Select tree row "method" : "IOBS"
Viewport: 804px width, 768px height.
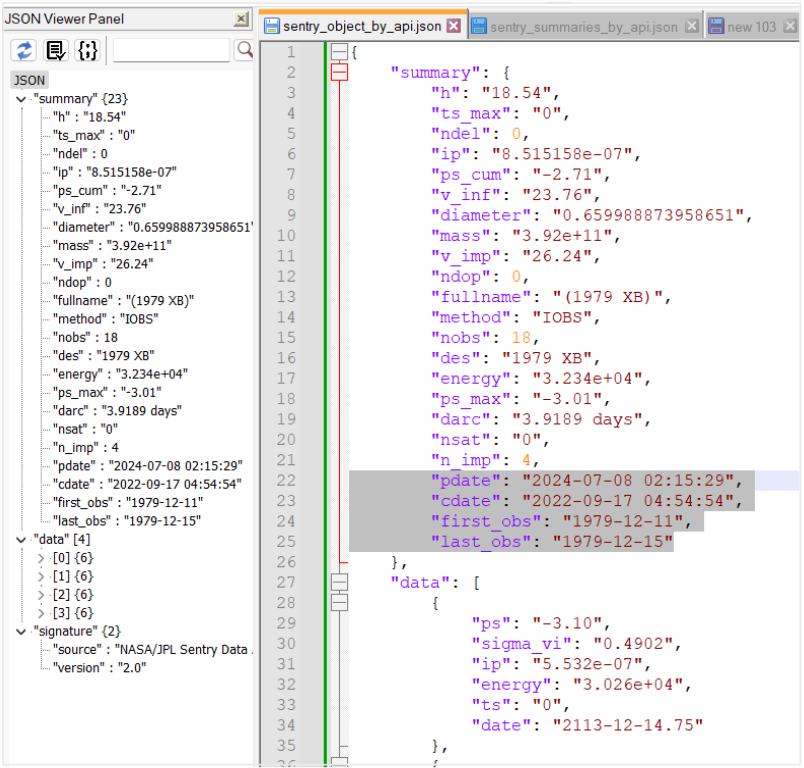click(106, 319)
